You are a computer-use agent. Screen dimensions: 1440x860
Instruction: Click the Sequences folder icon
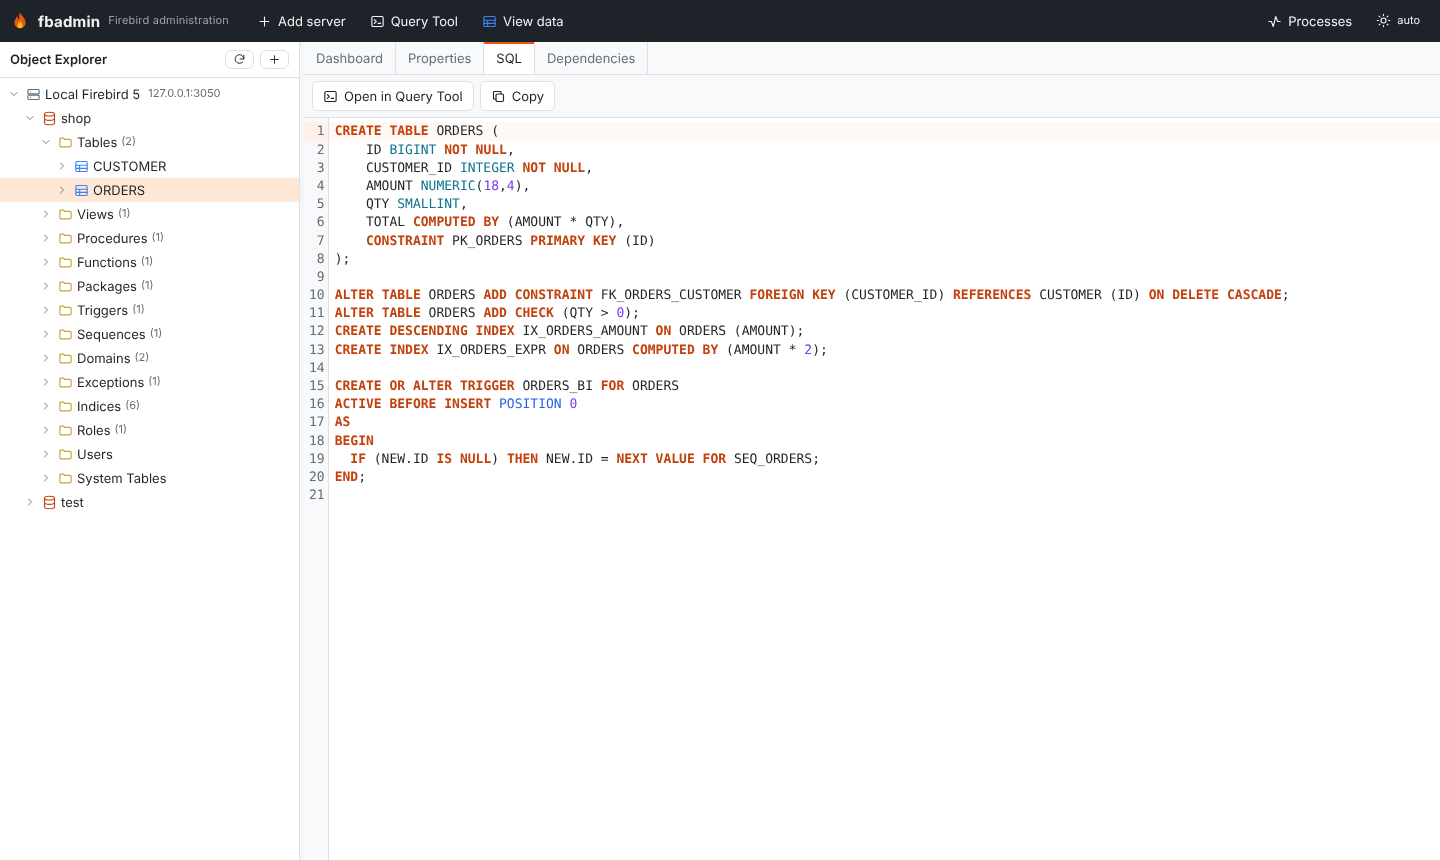tap(65, 334)
